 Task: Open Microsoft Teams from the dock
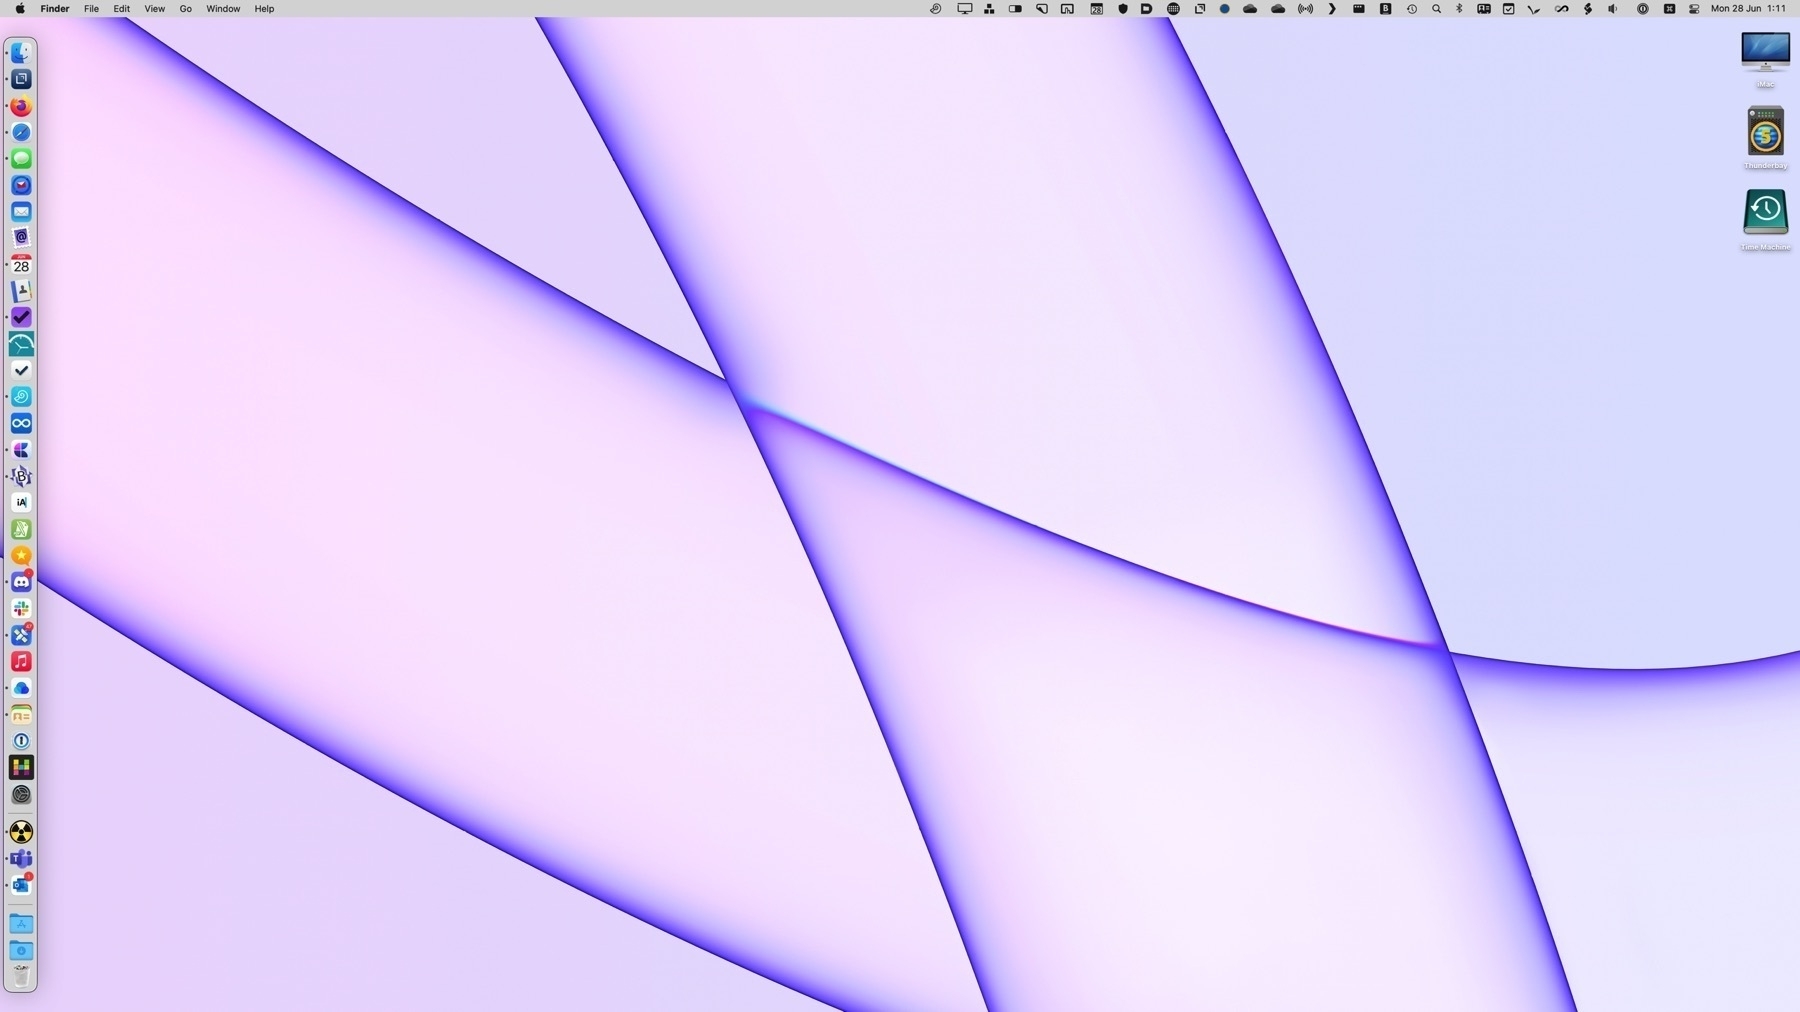[21, 859]
